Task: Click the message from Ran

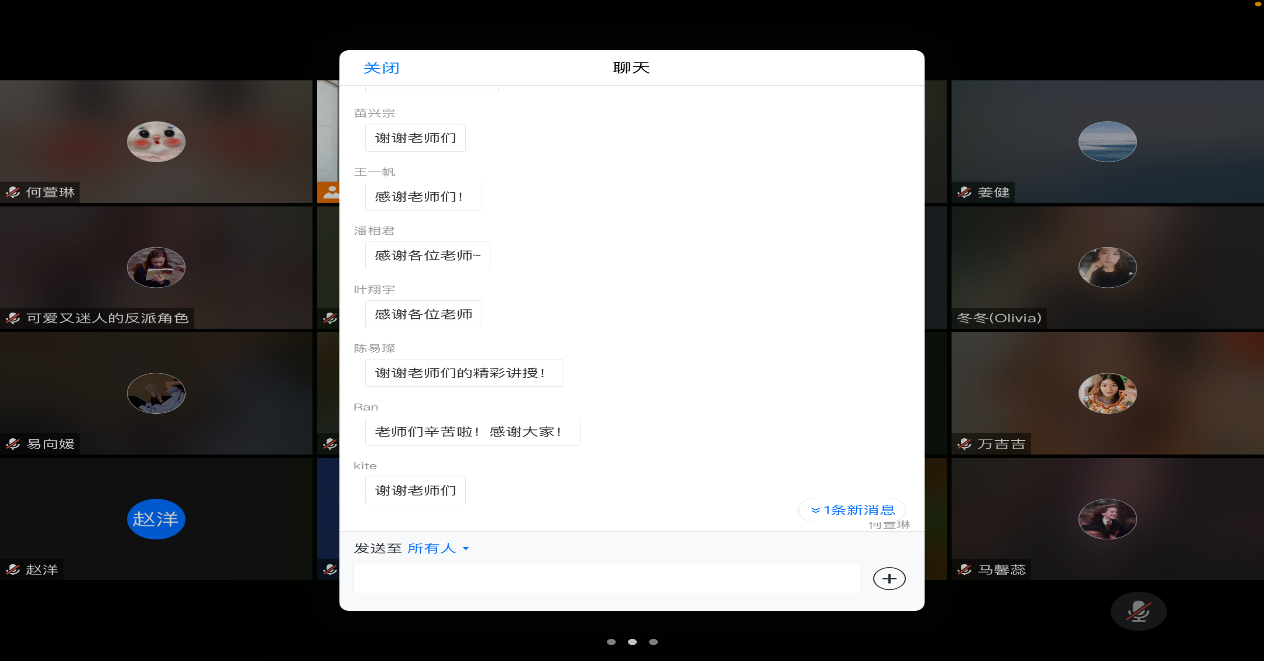Action: tap(472, 432)
